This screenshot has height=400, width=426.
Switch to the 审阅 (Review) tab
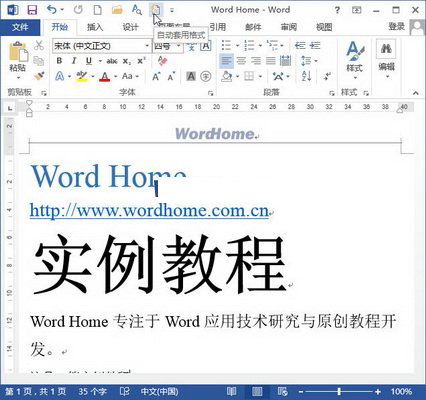point(289,27)
